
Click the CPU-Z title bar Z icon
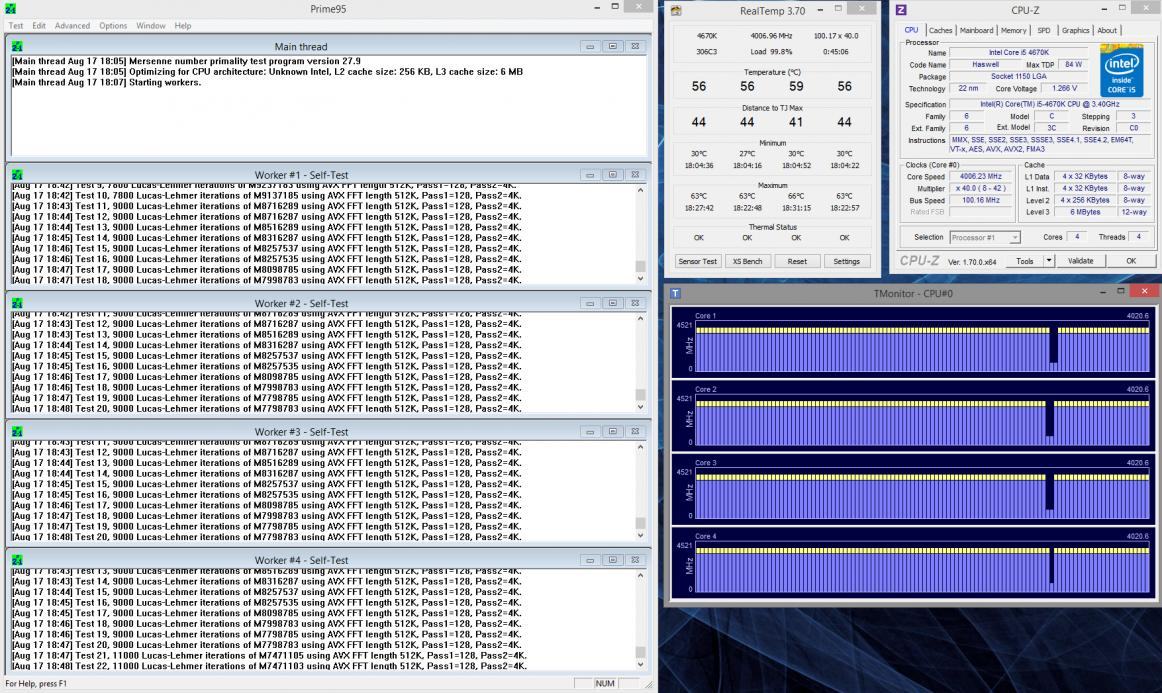pyautogui.click(x=901, y=10)
